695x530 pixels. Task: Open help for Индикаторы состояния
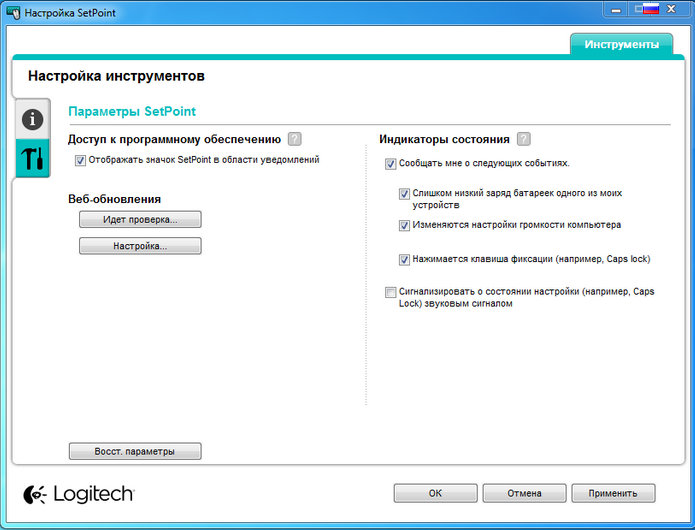[x=523, y=139]
